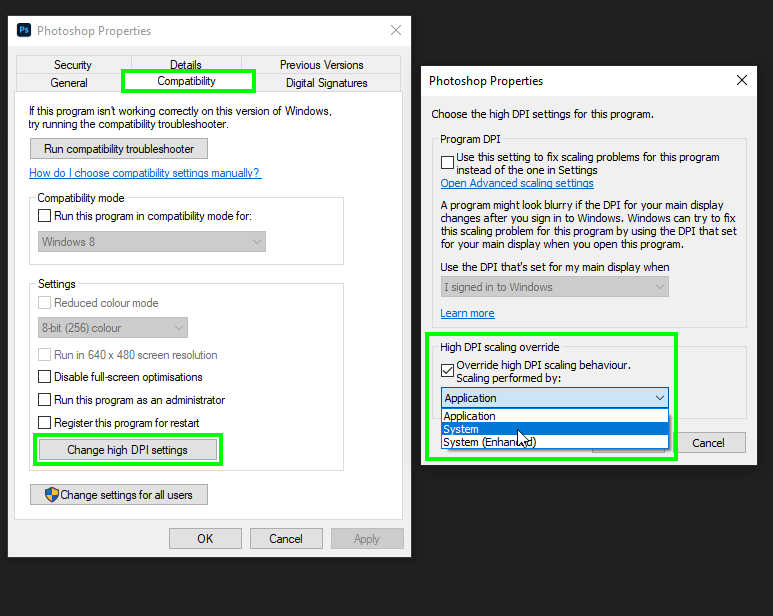
Task: Expand 'I signed in to Windows' dropdown
Action: pyautogui.click(x=555, y=287)
